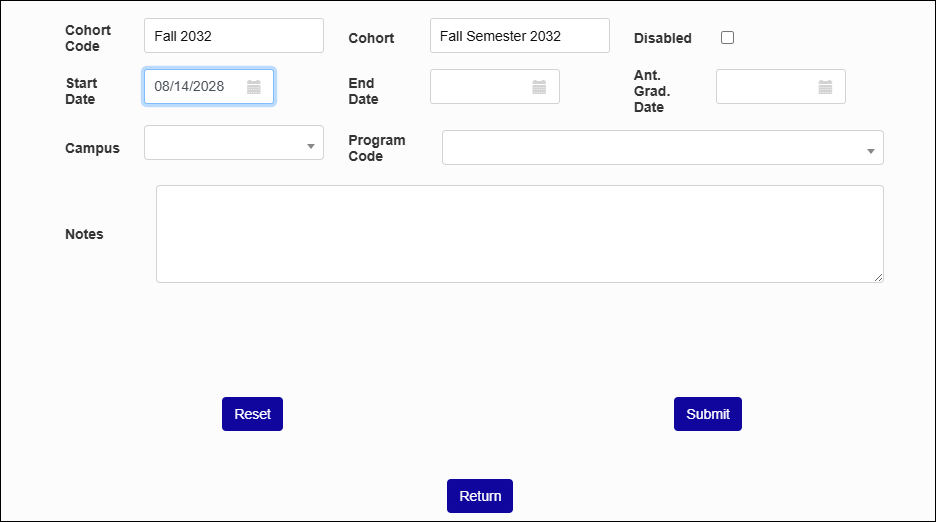
Task: Click the Start Date value 08/14/2028
Action: click(189, 87)
